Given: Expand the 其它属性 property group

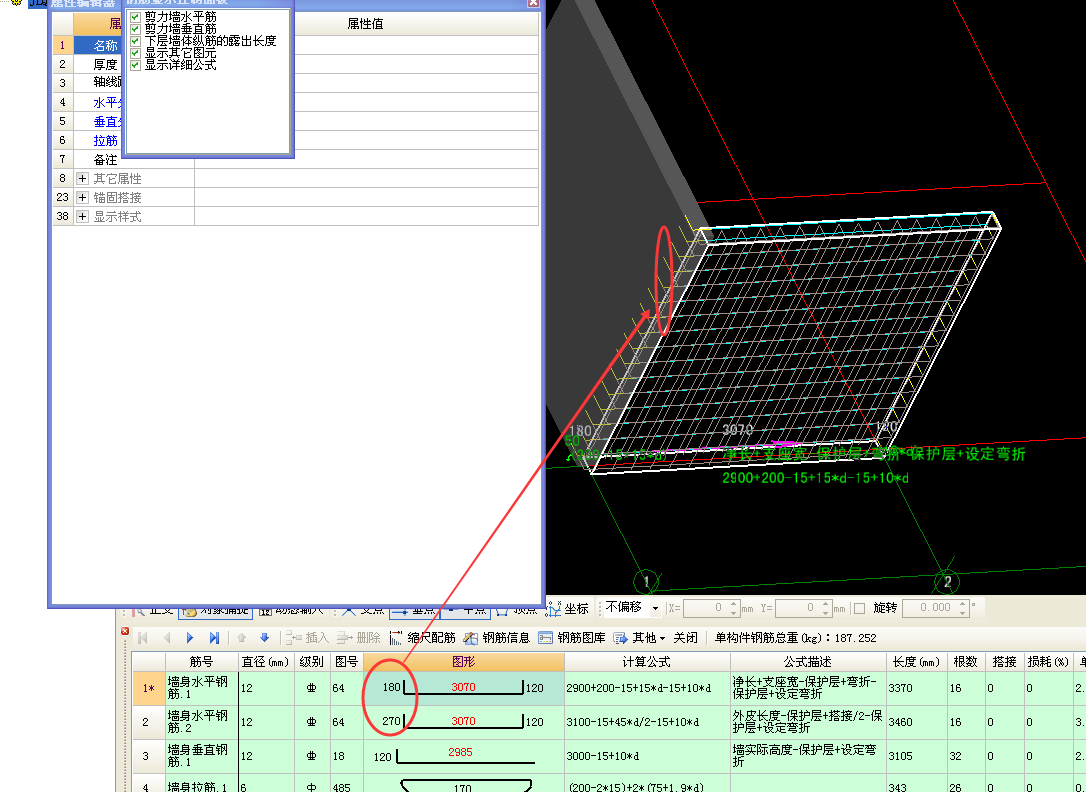Looking at the screenshot, I should tap(82, 179).
